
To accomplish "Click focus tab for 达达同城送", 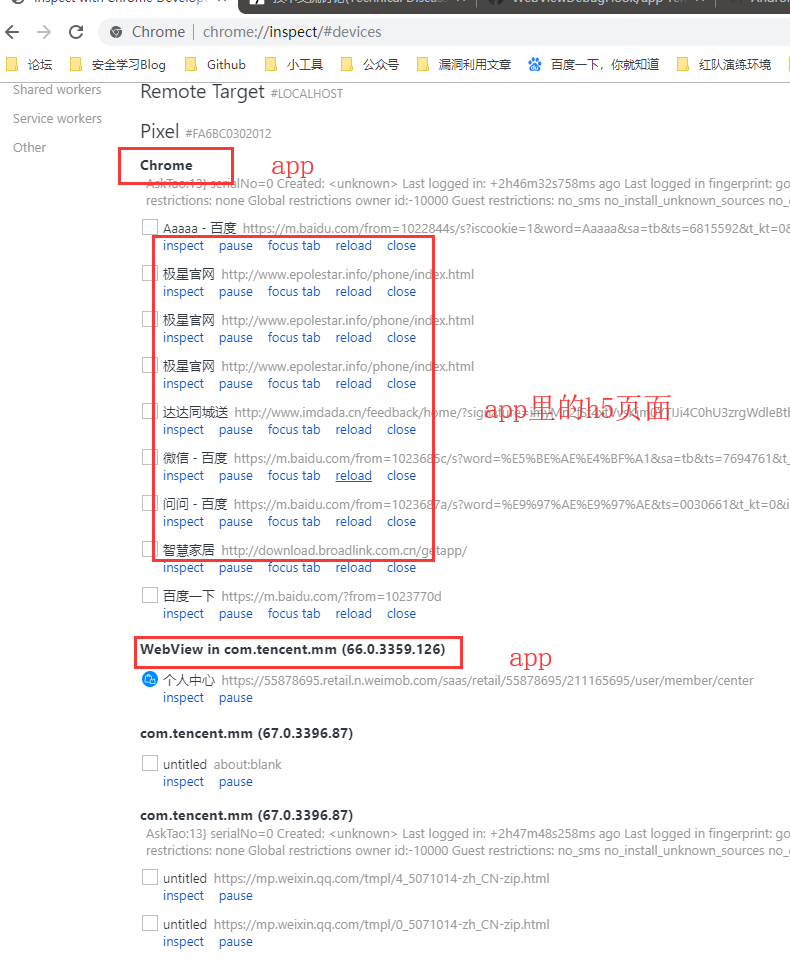I will point(294,430).
